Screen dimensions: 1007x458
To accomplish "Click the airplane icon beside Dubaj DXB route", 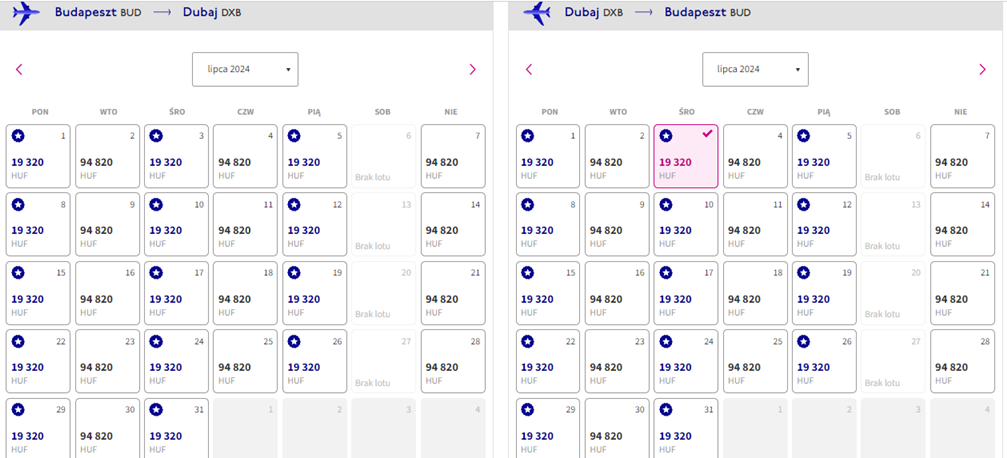I will pyautogui.click(x=536, y=13).
